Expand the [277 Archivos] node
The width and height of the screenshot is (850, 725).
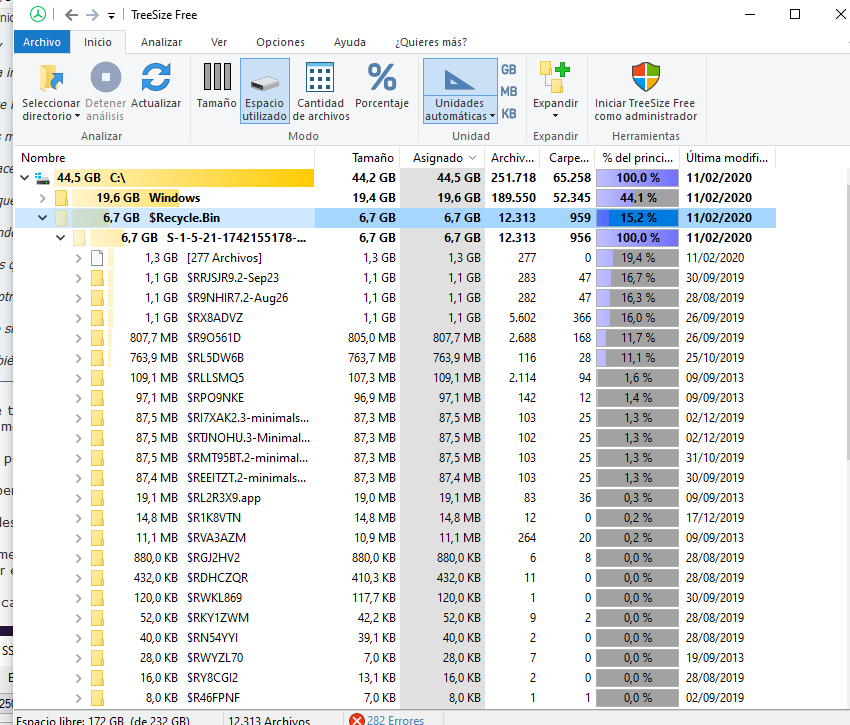click(79, 258)
